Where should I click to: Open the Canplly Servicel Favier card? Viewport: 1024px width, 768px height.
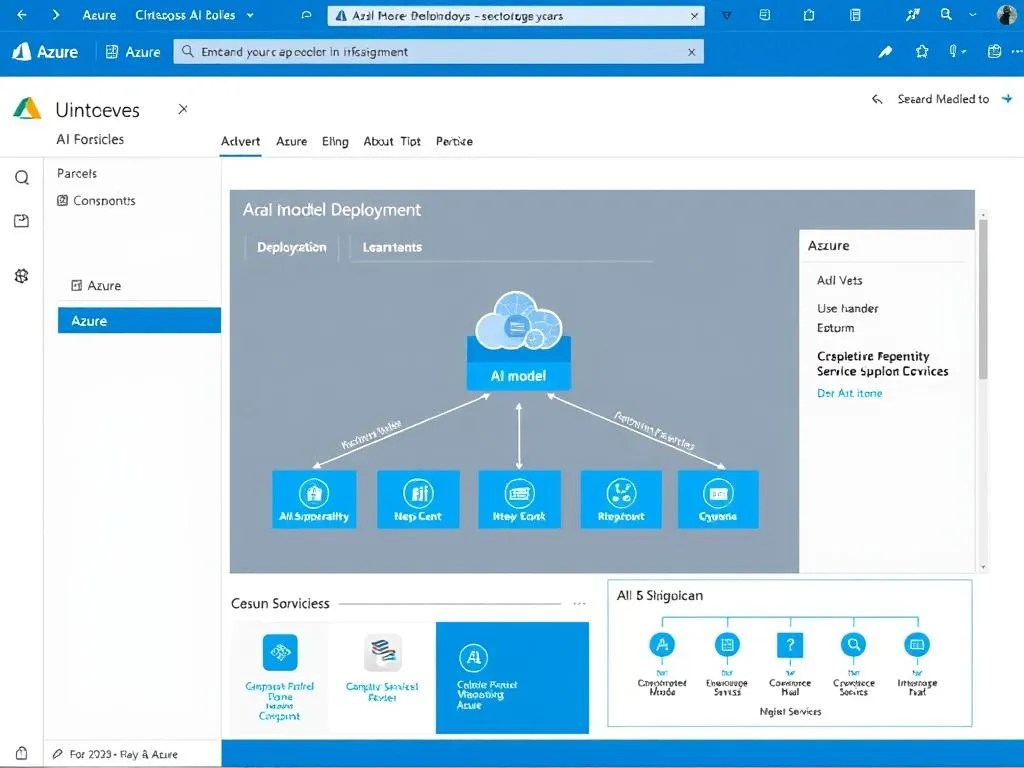click(382, 677)
